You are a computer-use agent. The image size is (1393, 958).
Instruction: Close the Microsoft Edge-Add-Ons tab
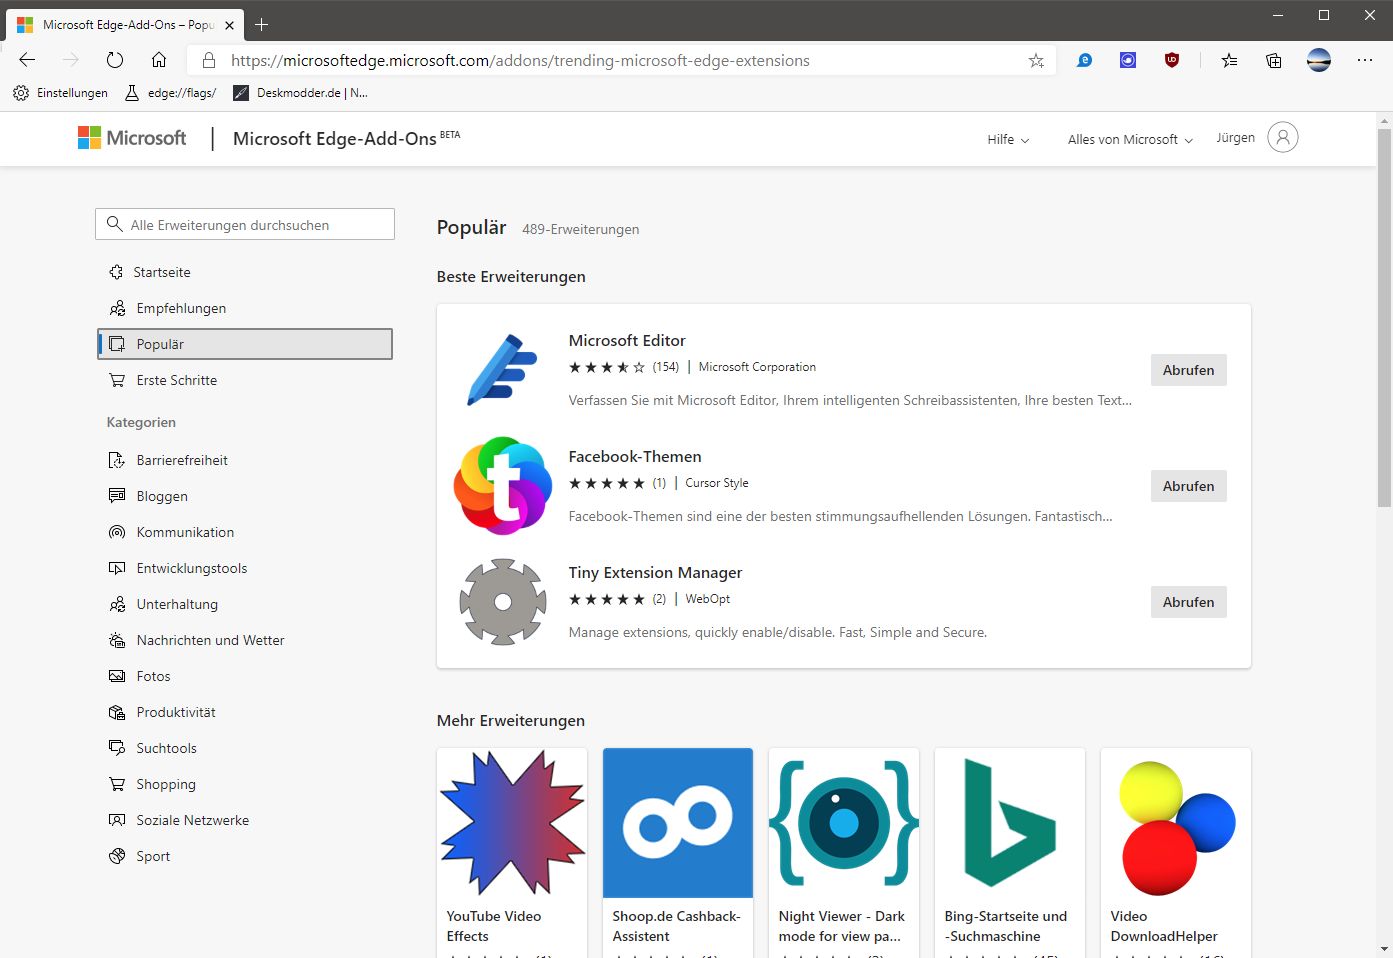[x=229, y=25]
